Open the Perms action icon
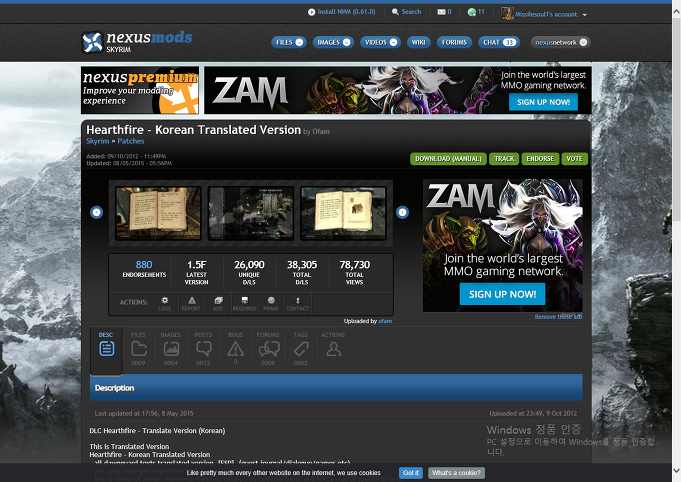 (271, 304)
